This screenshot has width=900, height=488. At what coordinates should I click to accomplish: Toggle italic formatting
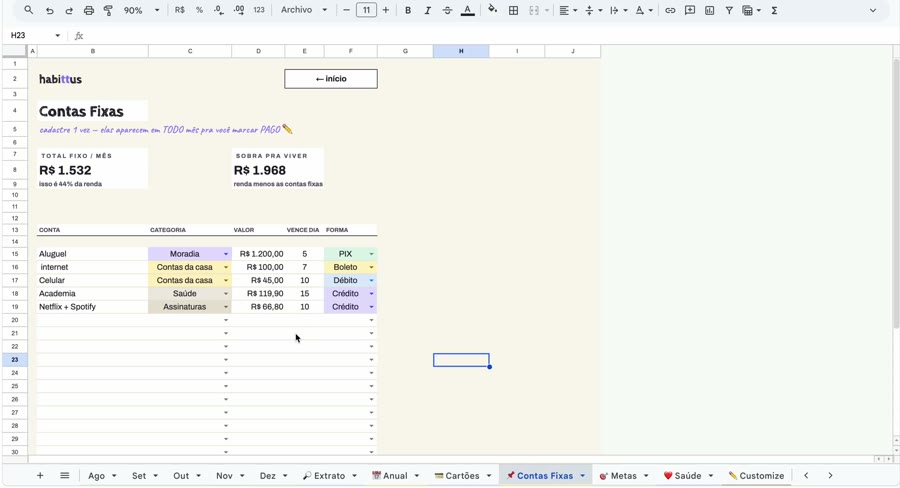[x=428, y=10]
